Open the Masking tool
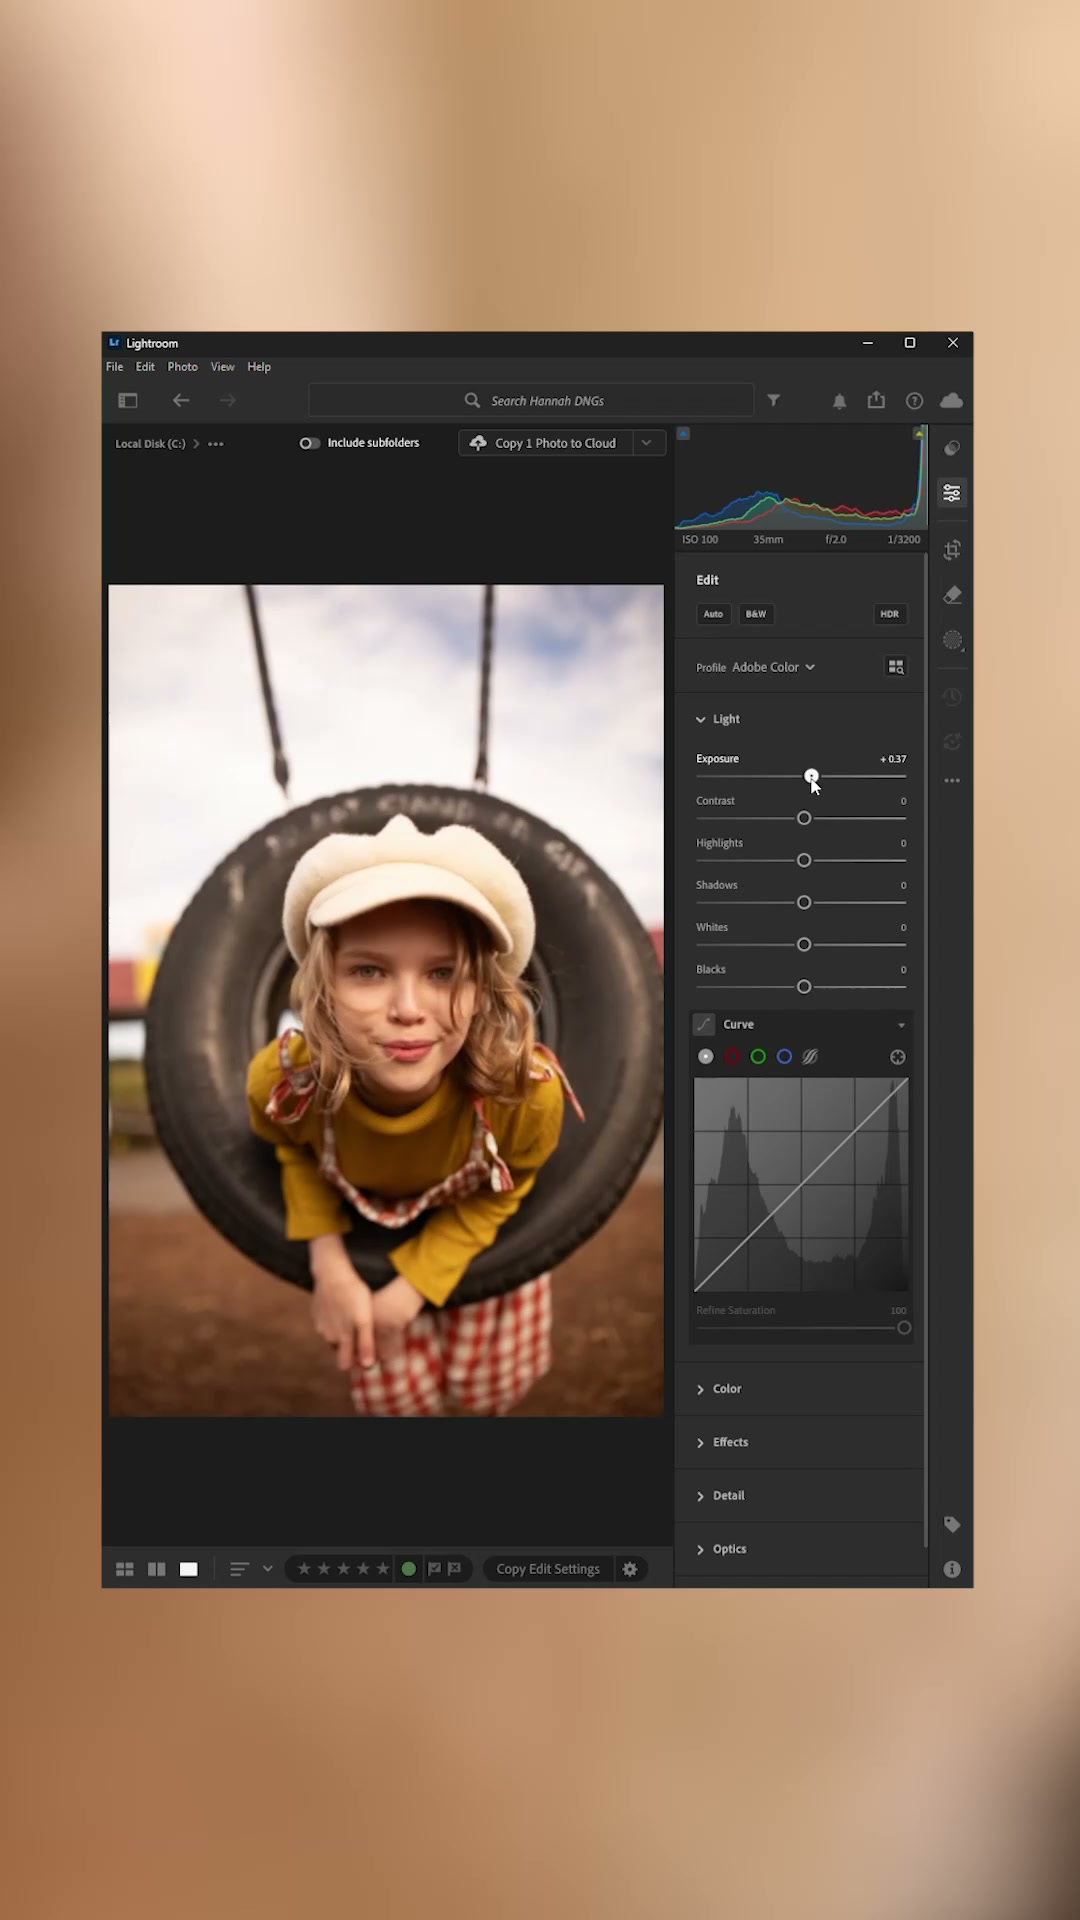Image resolution: width=1080 pixels, height=1920 pixels. pos(952,640)
